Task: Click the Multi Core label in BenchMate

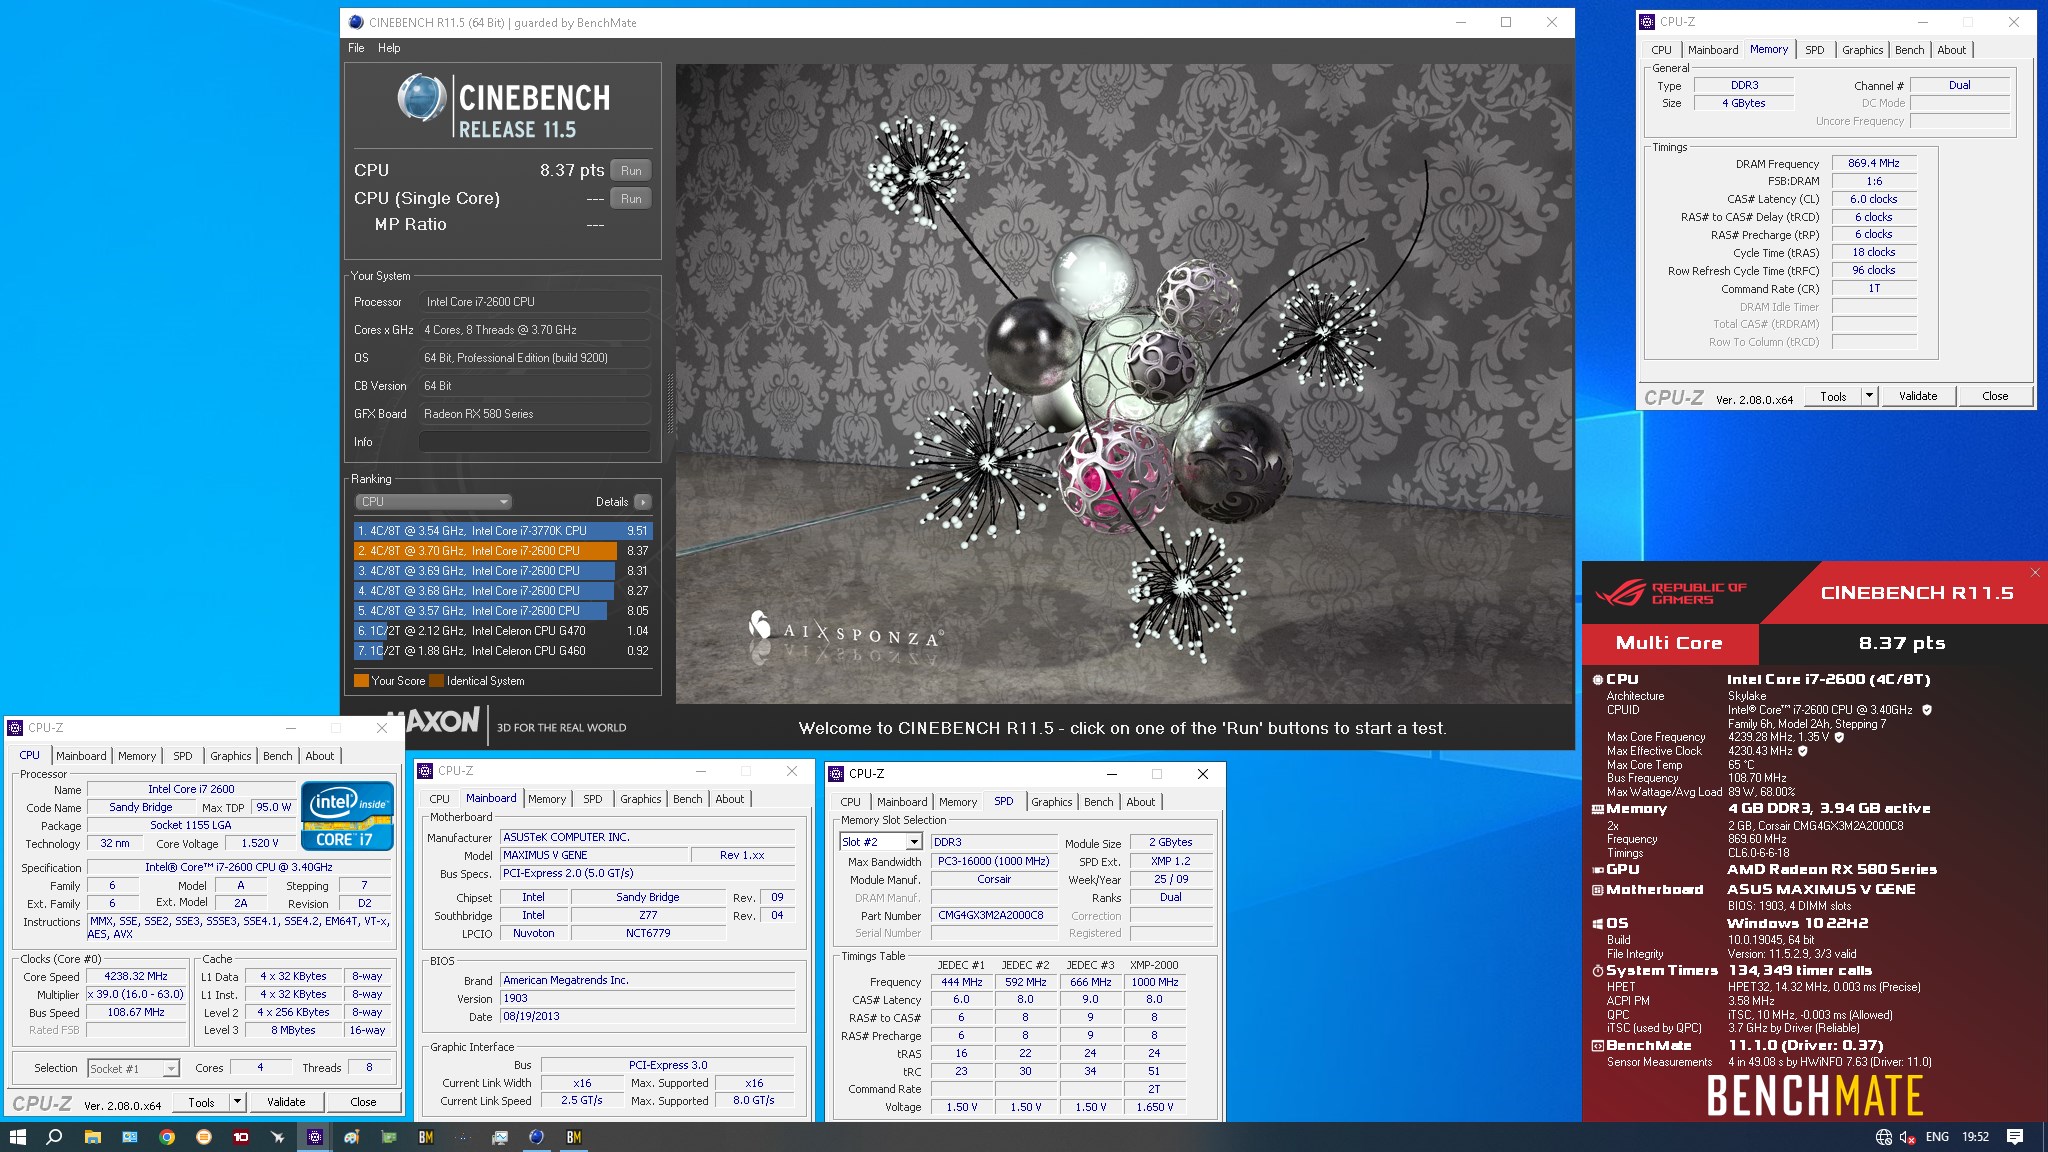Action: tap(1669, 644)
